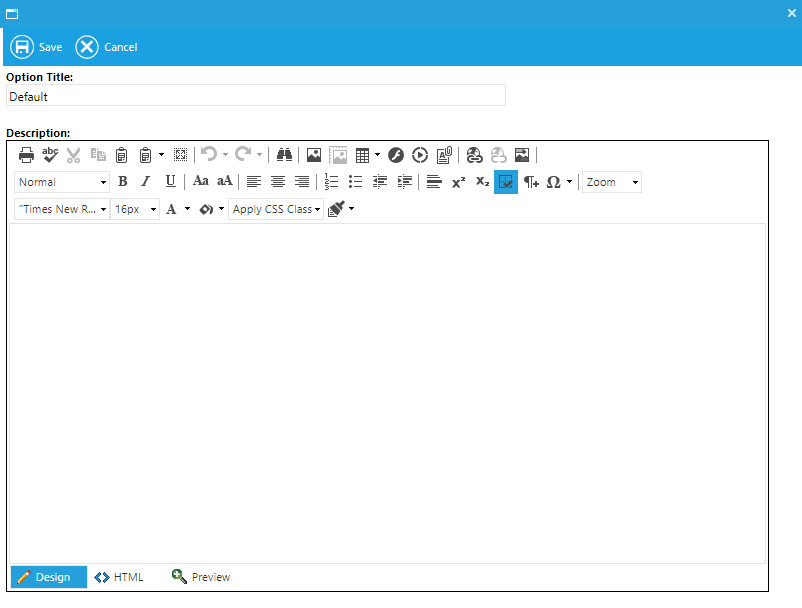
Task: Switch to the HTML tab
Action: (x=119, y=577)
